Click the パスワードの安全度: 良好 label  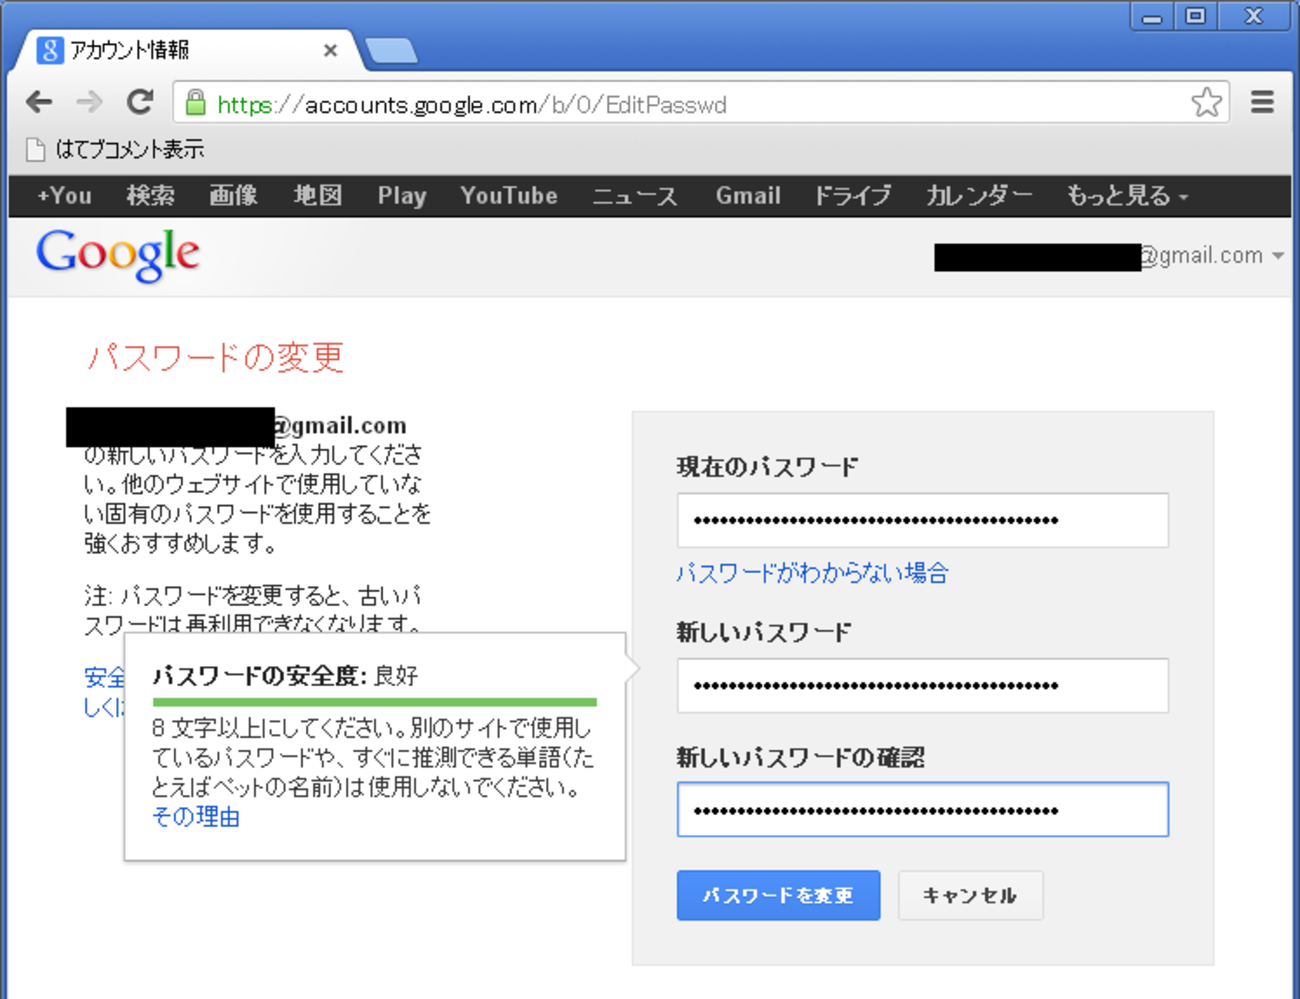[x=285, y=676]
